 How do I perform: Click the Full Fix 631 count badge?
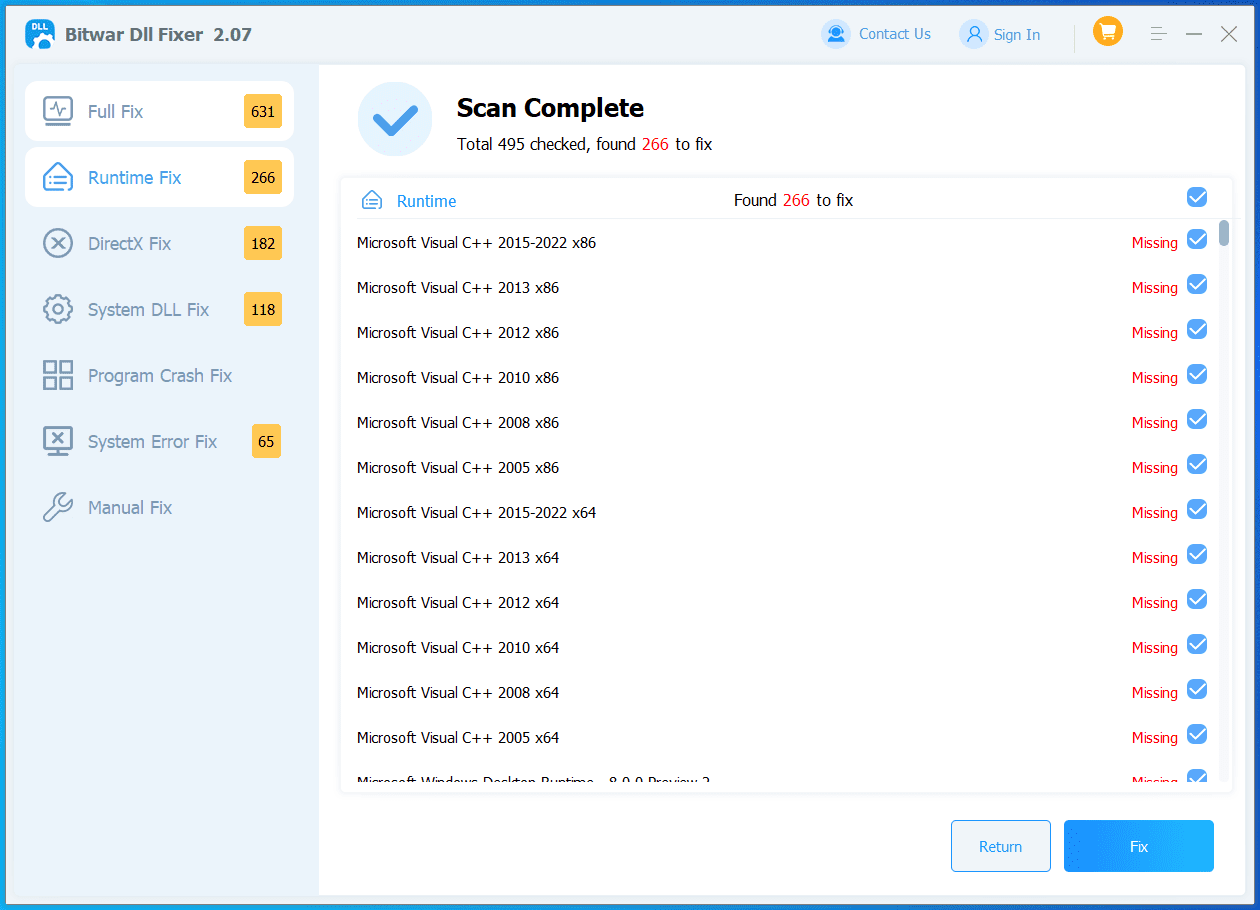[x=263, y=111]
